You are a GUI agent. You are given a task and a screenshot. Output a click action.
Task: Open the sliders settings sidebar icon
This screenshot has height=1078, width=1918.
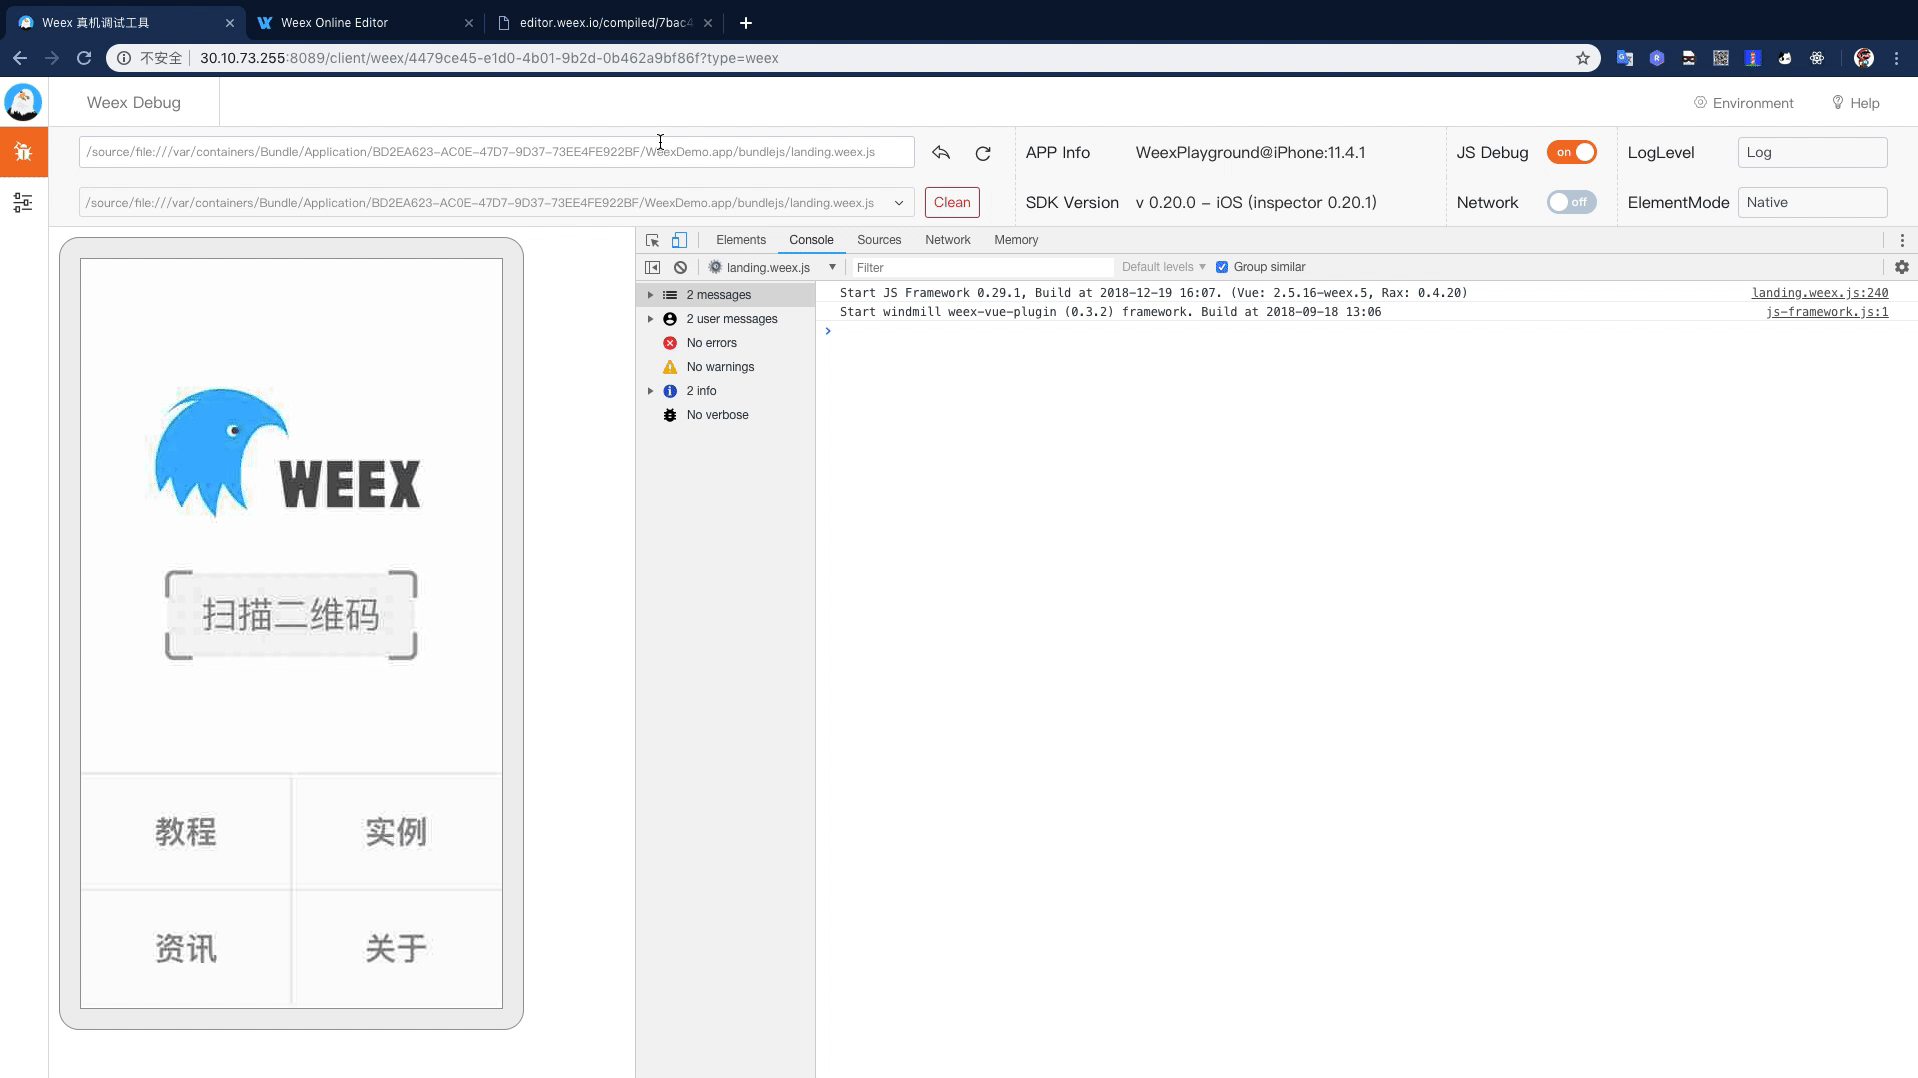point(23,203)
